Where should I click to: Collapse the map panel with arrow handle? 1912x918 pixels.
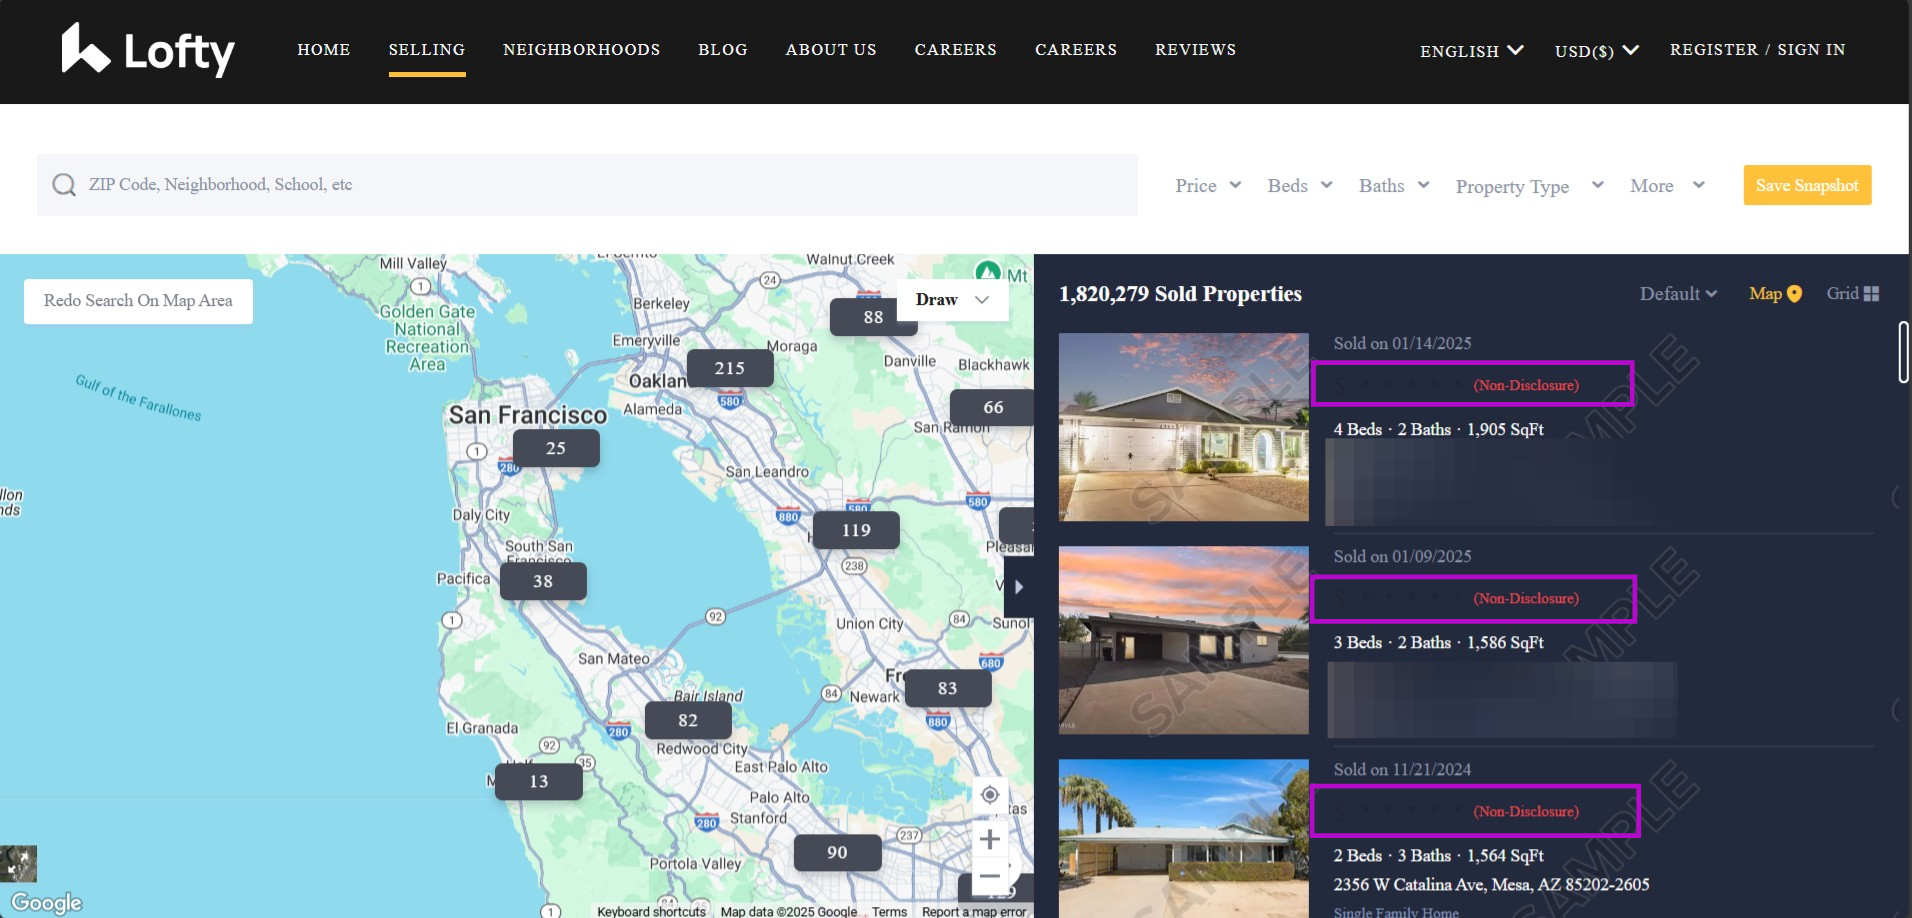(x=1018, y=587)
